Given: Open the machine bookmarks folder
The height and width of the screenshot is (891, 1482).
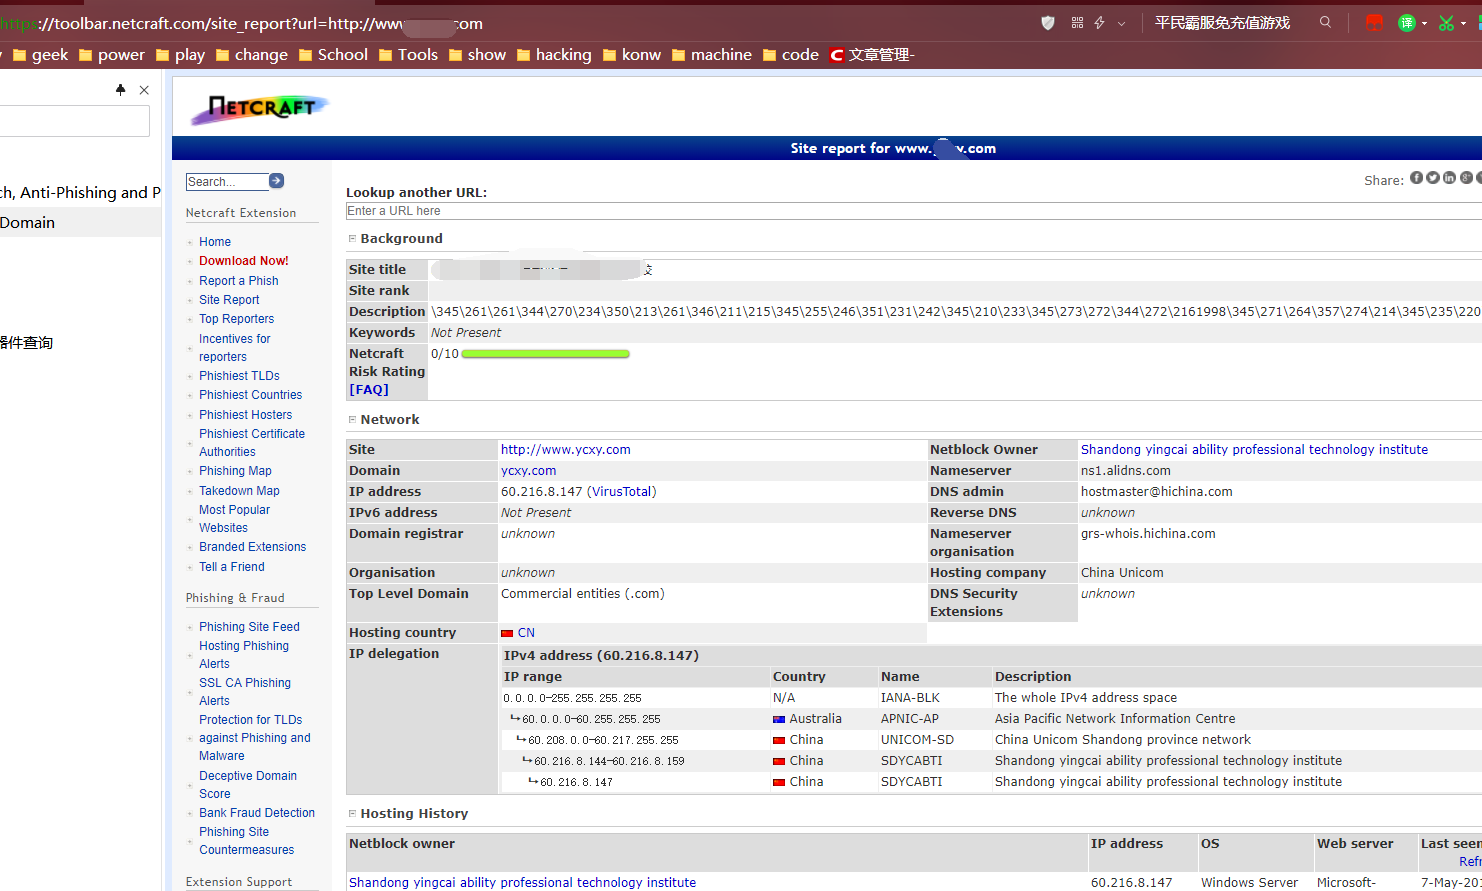Looking at the screenshot, I should [711, 55].
